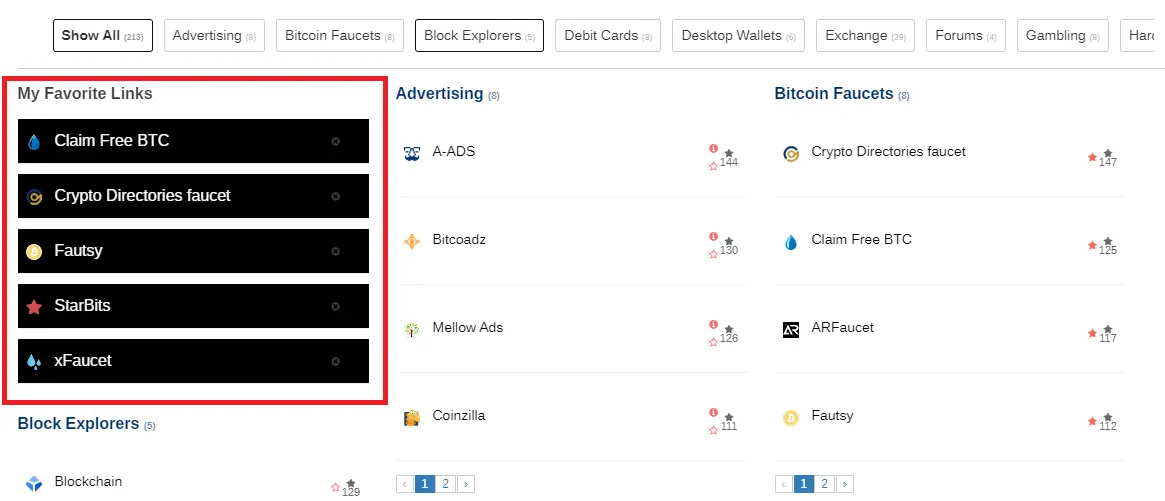
Task: Unfavorite Crypto Directories faucet using the red star in Bitcoin Faucets
Action: tap(1092, 157)
